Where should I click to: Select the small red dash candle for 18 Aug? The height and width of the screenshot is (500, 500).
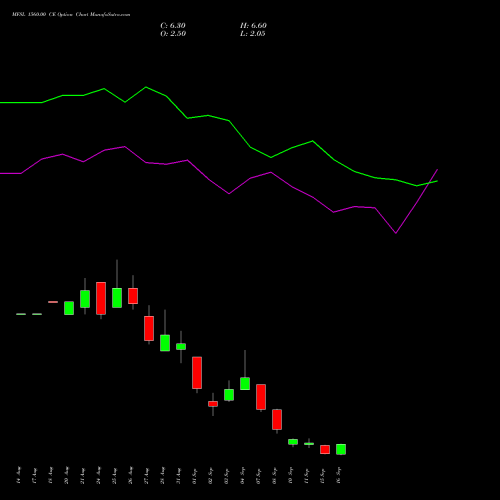53,302
